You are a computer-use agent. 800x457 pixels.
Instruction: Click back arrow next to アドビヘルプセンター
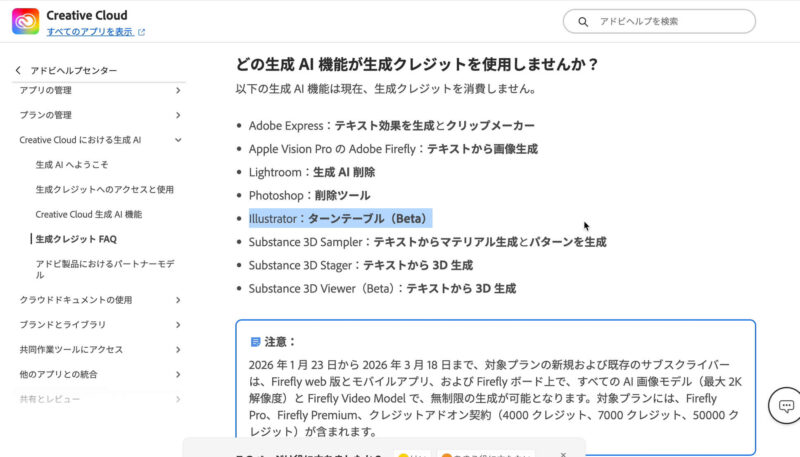[x=18, y=70]
